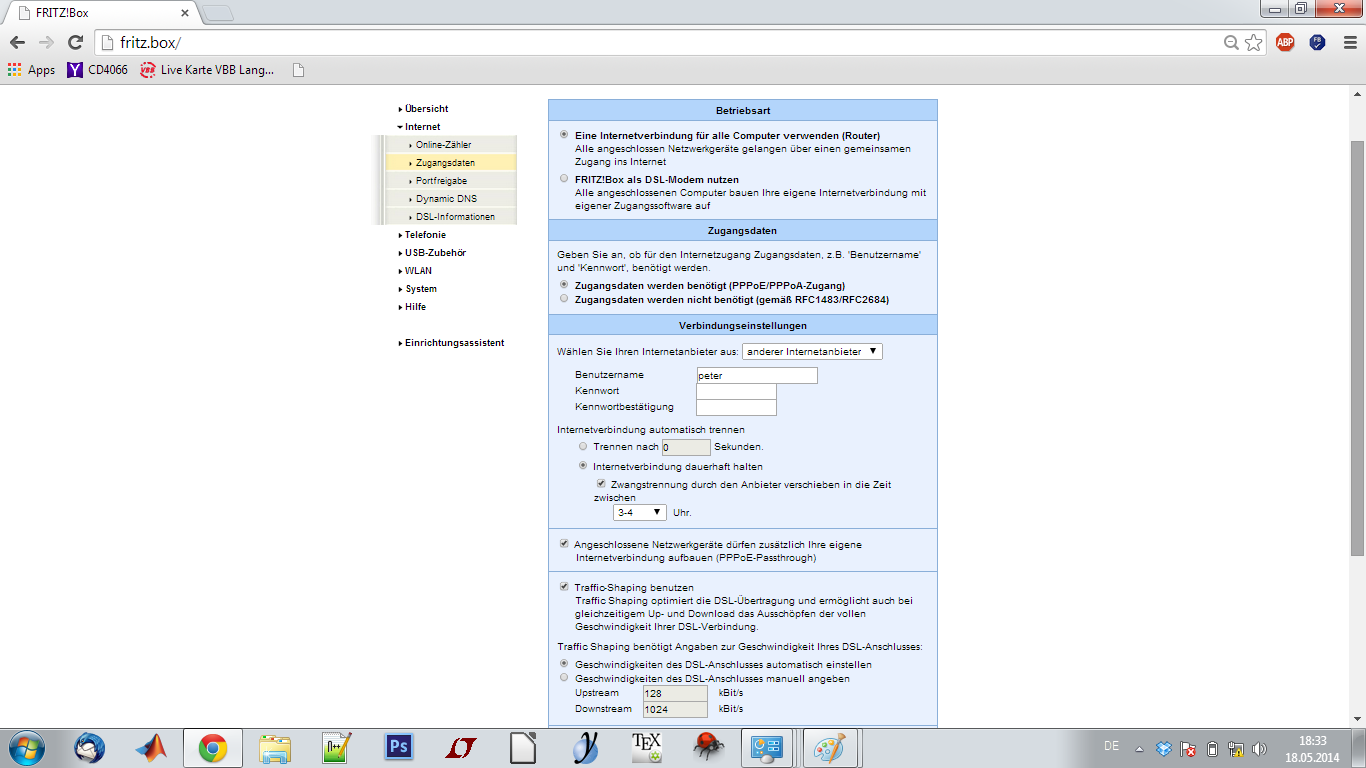
Task: Click Kennwort input field
Action: pyautogui.click(x=736, y=391)
